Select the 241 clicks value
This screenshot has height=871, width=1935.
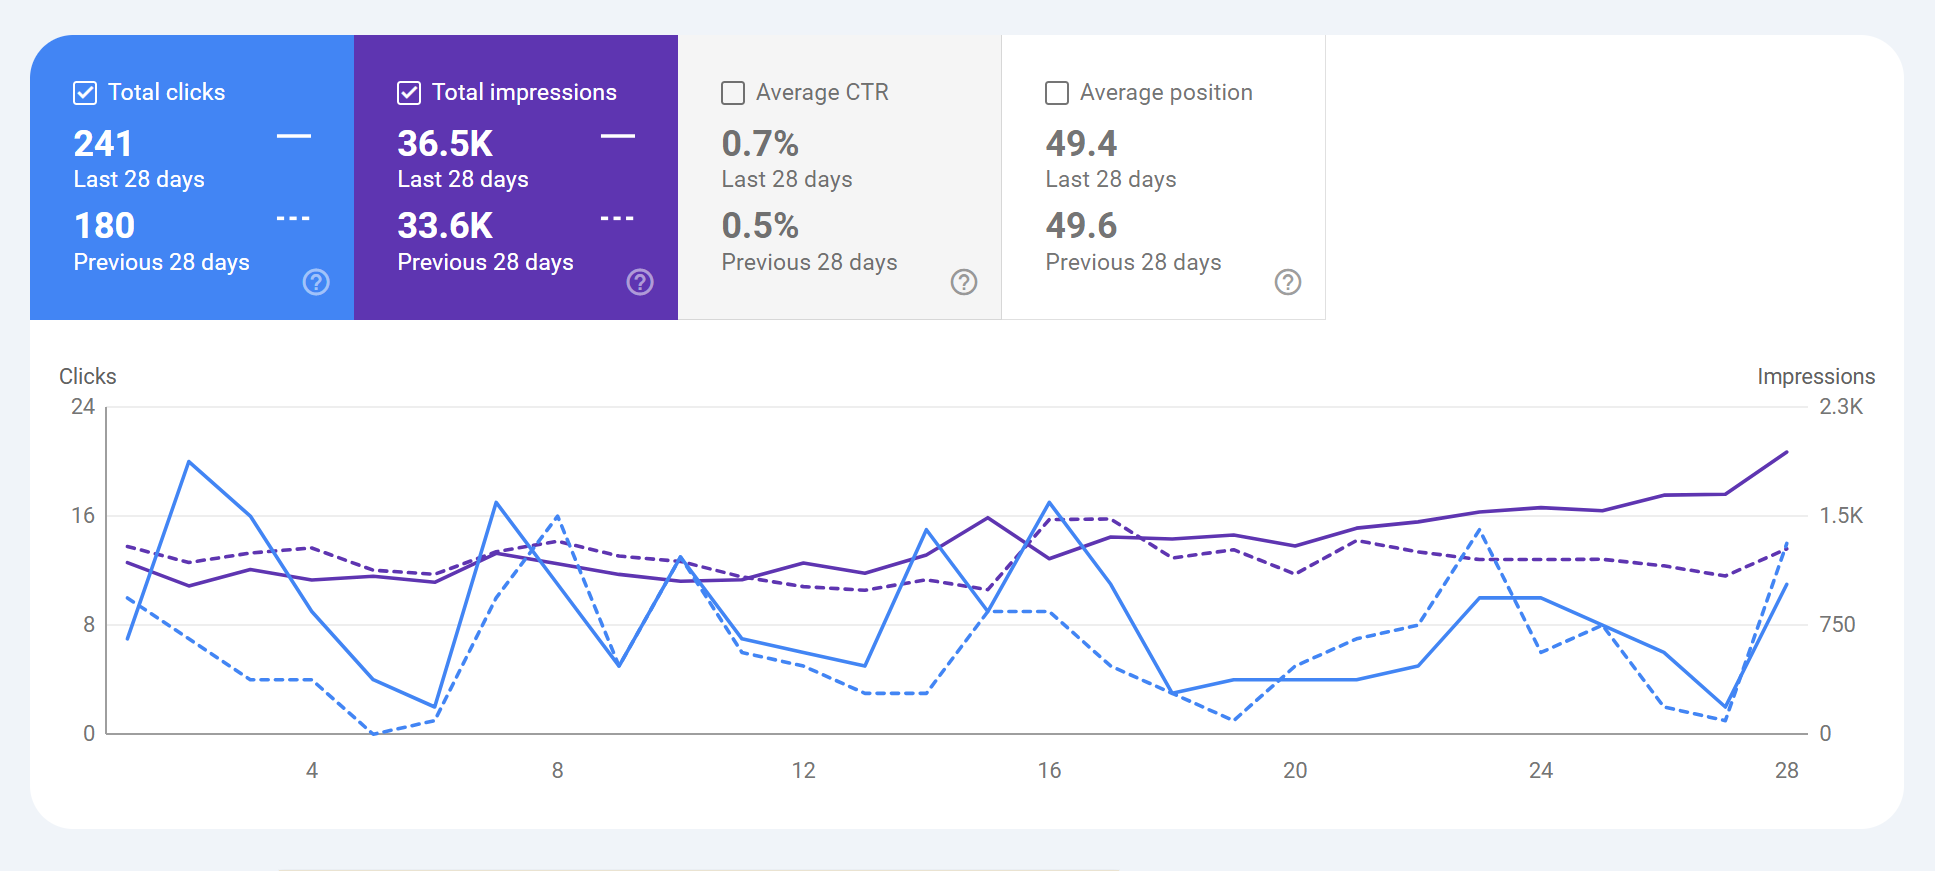[103, 144]
